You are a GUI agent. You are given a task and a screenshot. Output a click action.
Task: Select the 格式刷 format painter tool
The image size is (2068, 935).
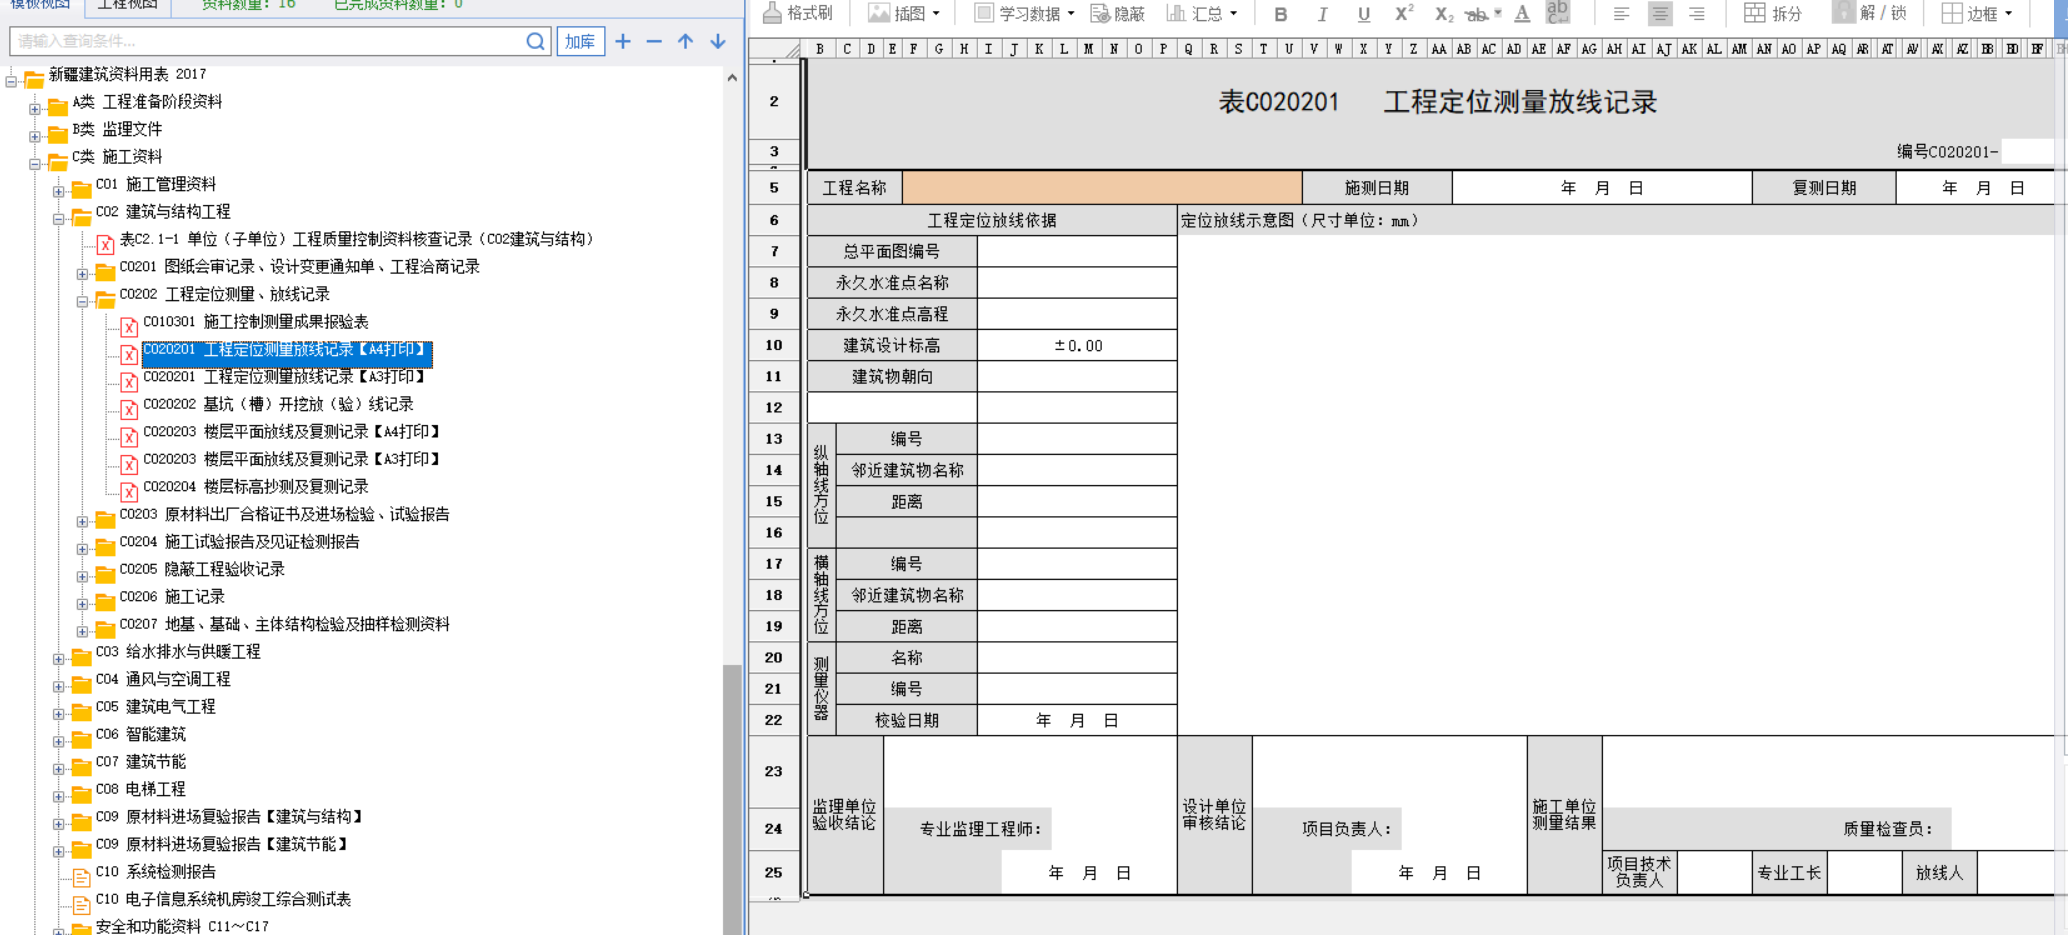click(798, 13)
